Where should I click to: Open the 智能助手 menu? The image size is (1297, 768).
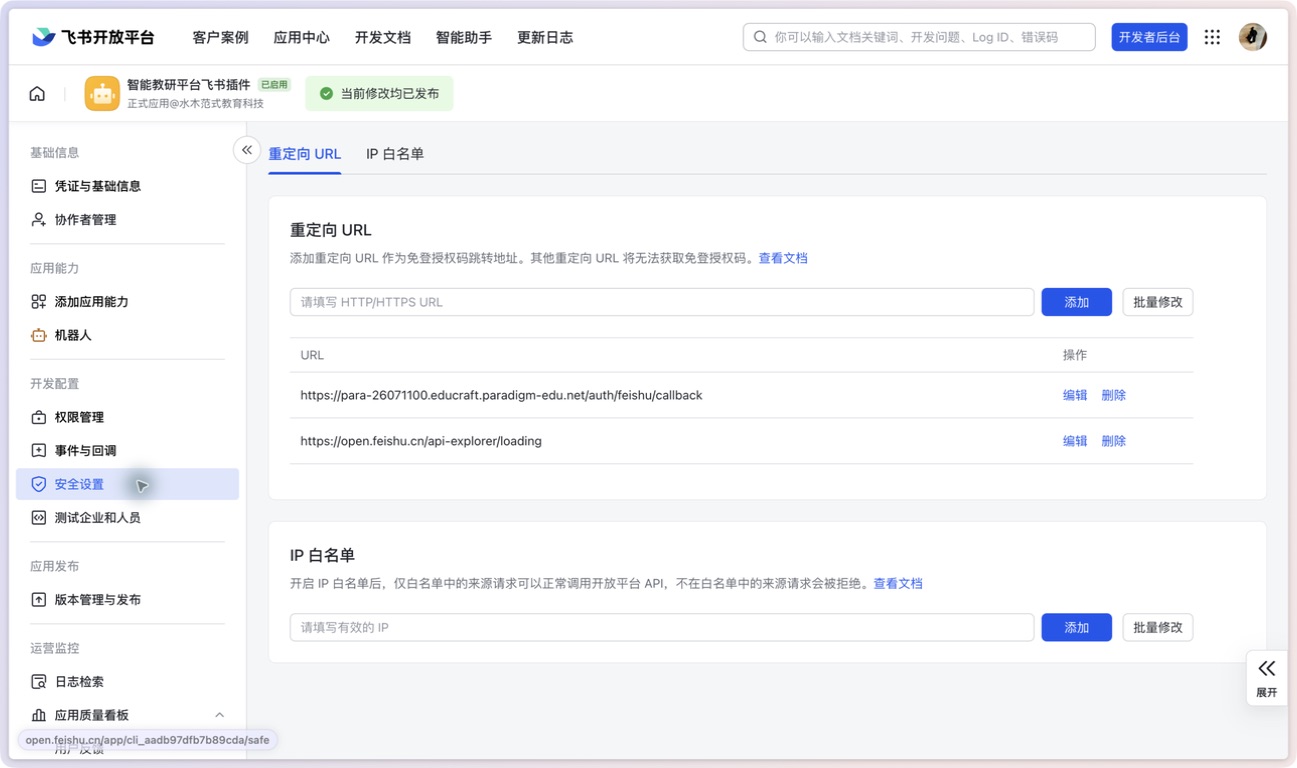(x=463, y=37)
